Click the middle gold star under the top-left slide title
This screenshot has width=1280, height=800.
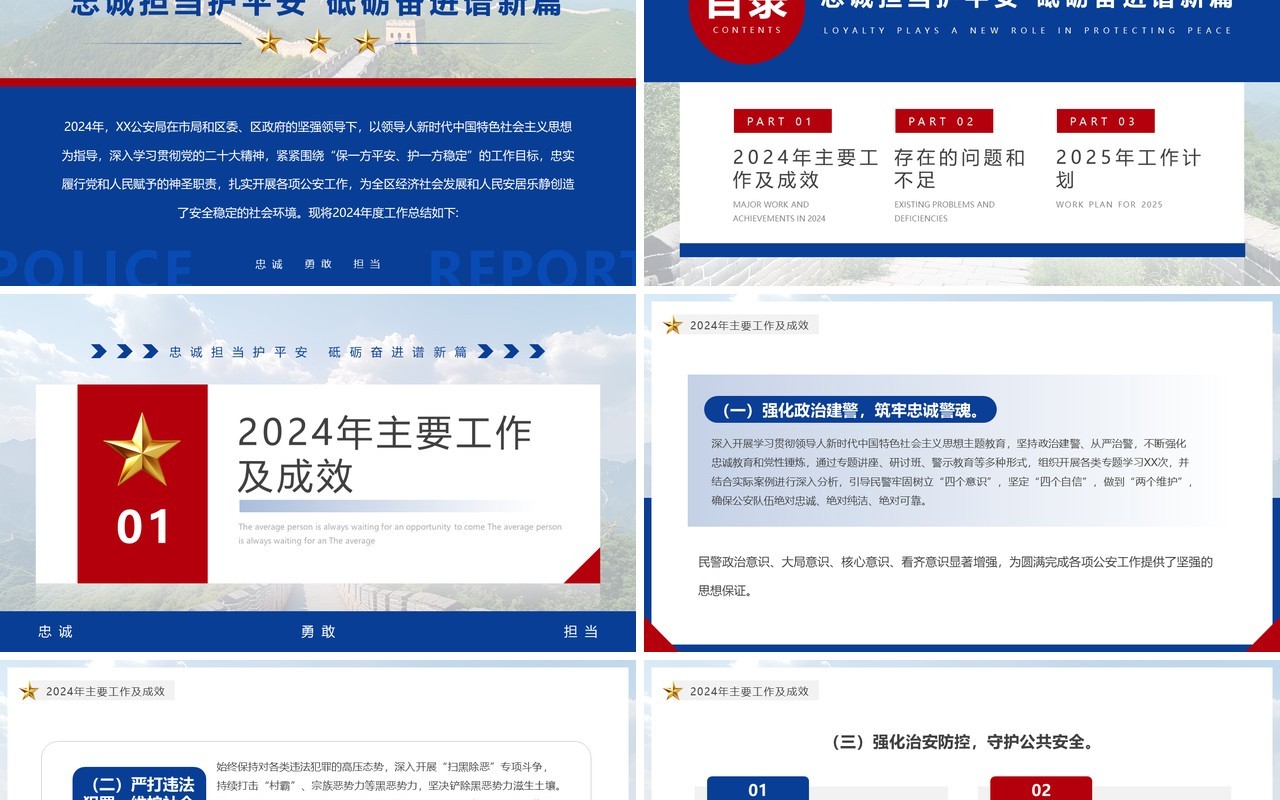pyautogui.click(x=318, y=42)
